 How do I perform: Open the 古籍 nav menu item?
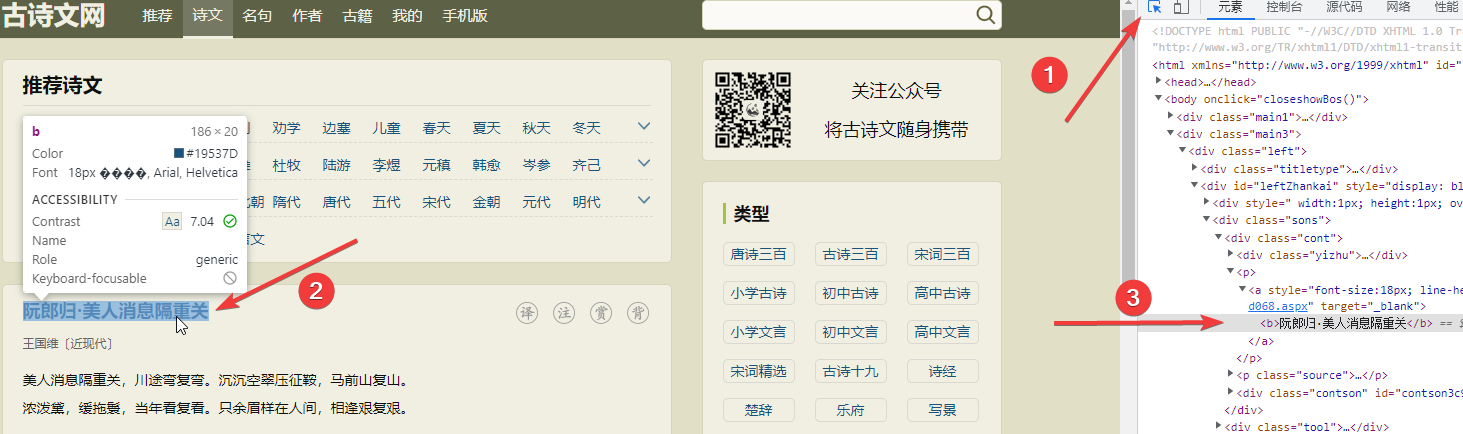[x=357, y=16]
